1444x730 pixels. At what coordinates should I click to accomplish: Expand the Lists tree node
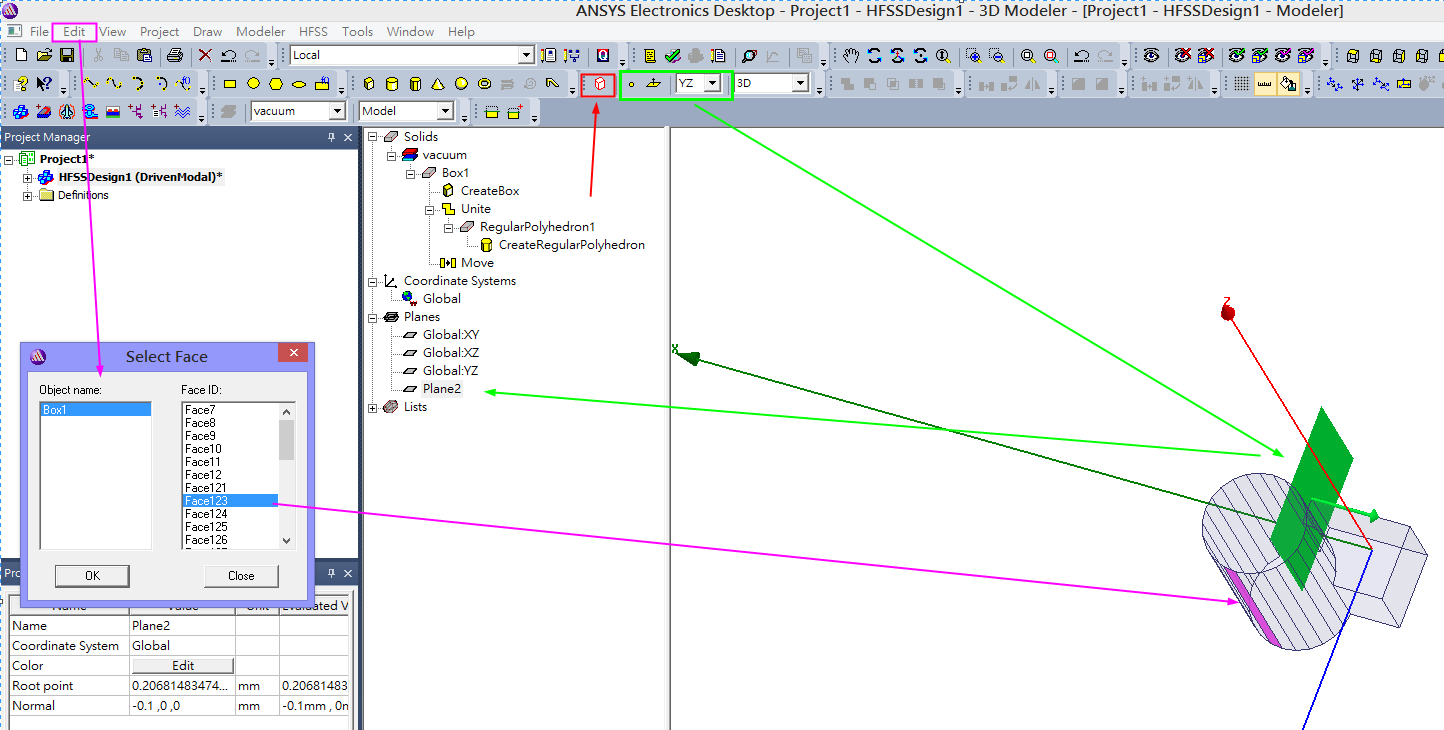point(374,407)
